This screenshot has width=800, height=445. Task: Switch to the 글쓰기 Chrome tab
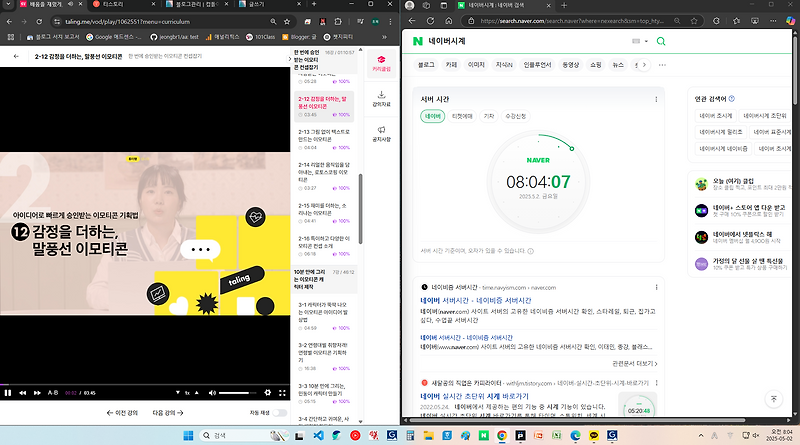click(x=268, y=4)
